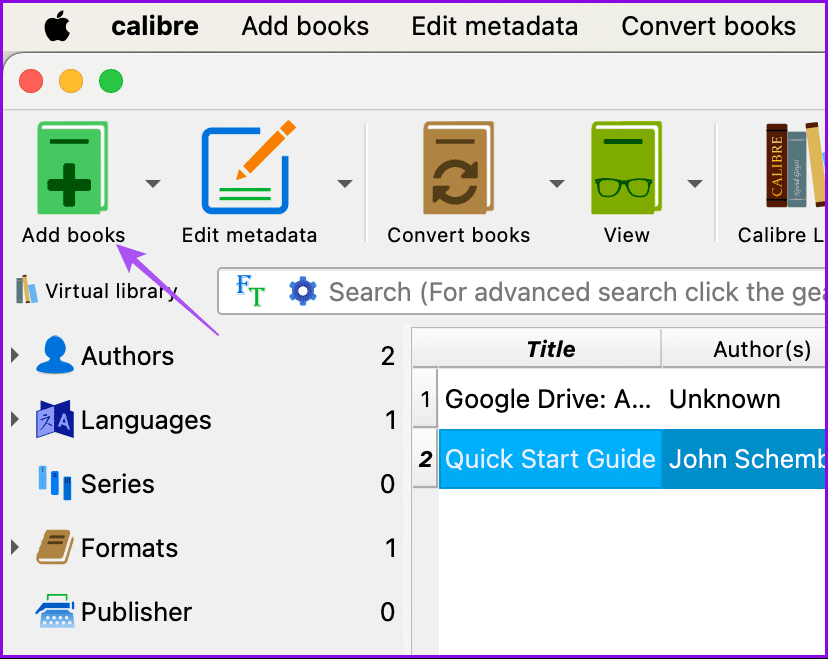Open the Calibre Library icon
Screen dimensions: 828x659
click(x=790, y=168)
